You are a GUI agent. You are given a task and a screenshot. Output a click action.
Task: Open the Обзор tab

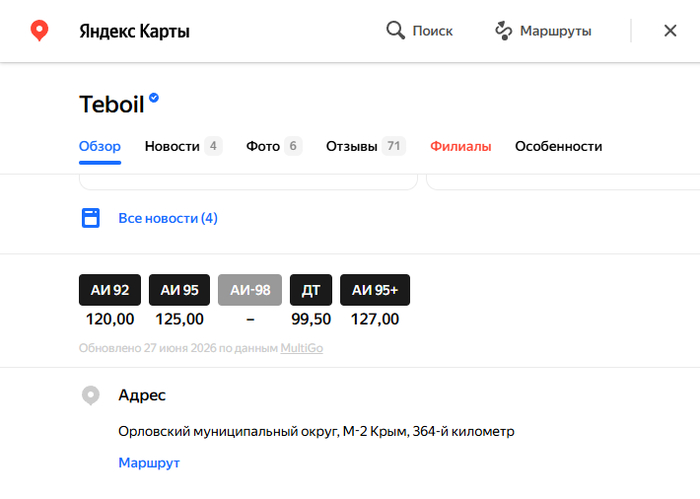pyautogui.click(x=100, y=146)
